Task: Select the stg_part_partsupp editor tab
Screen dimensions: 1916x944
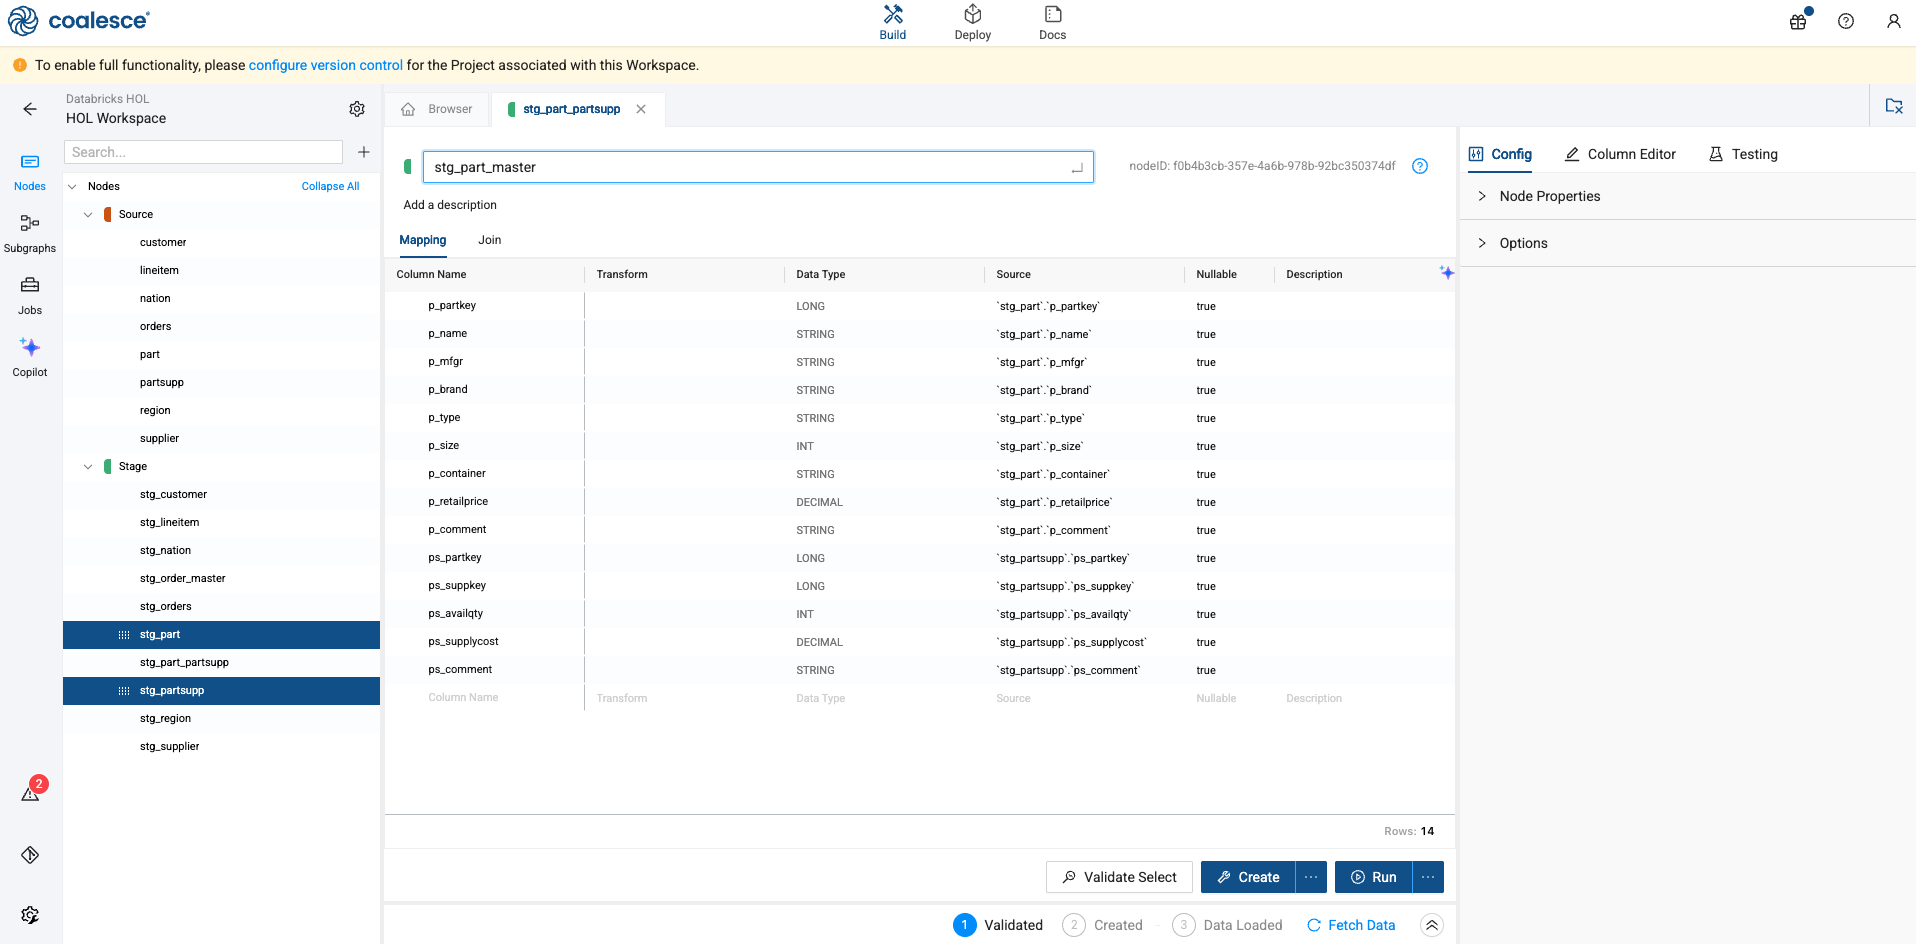Action: coord(571,109)
